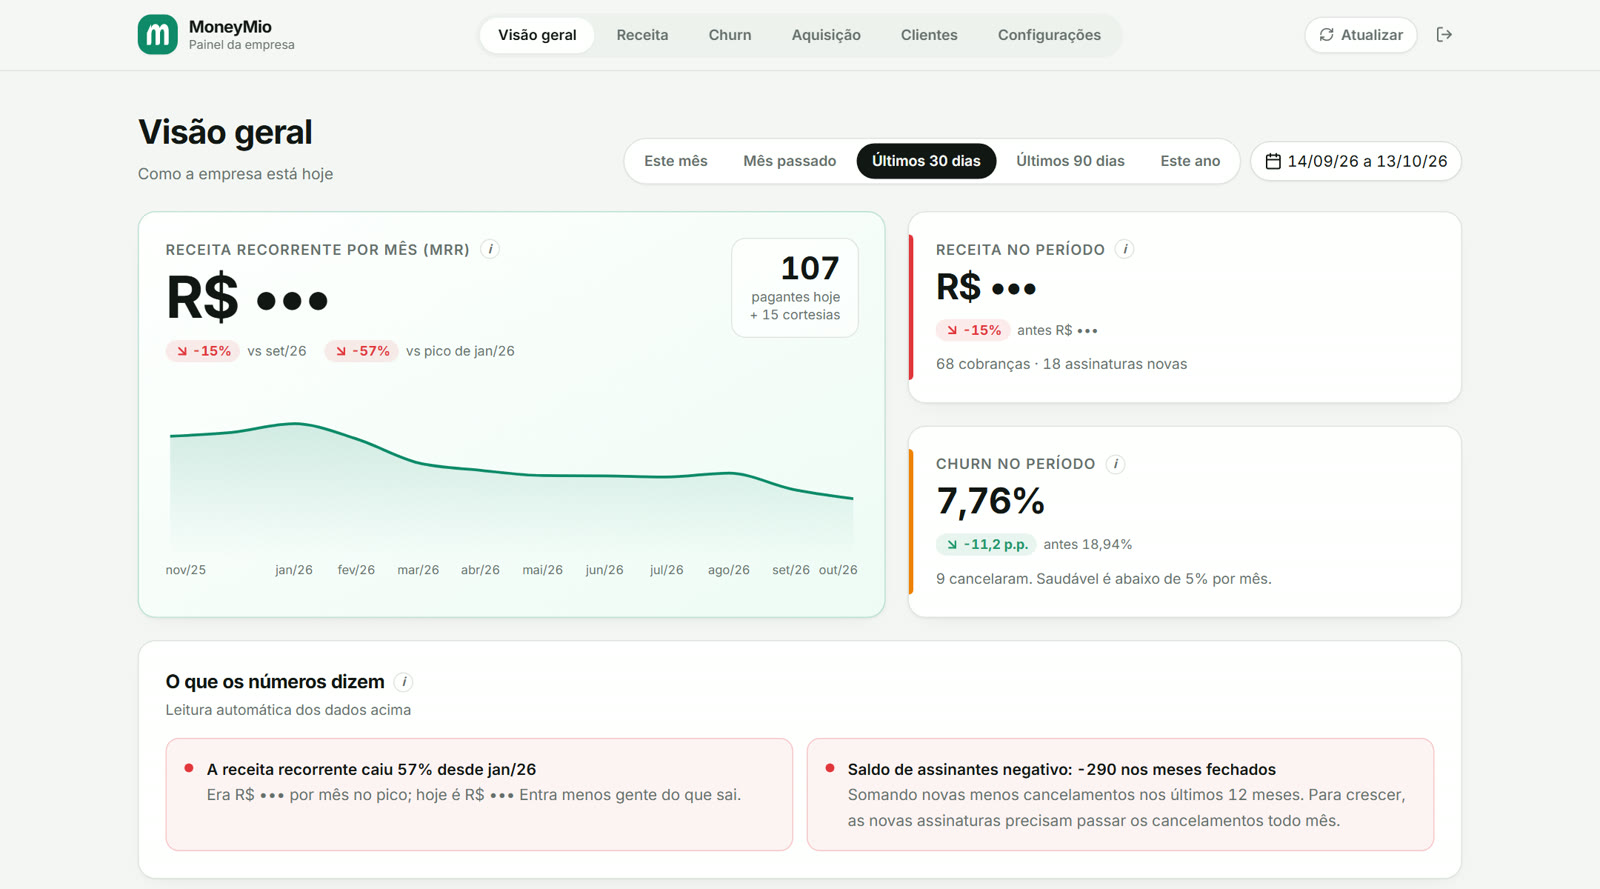
Task: Open the Receita no período info icon
Action: click(x=1125, y=249)
